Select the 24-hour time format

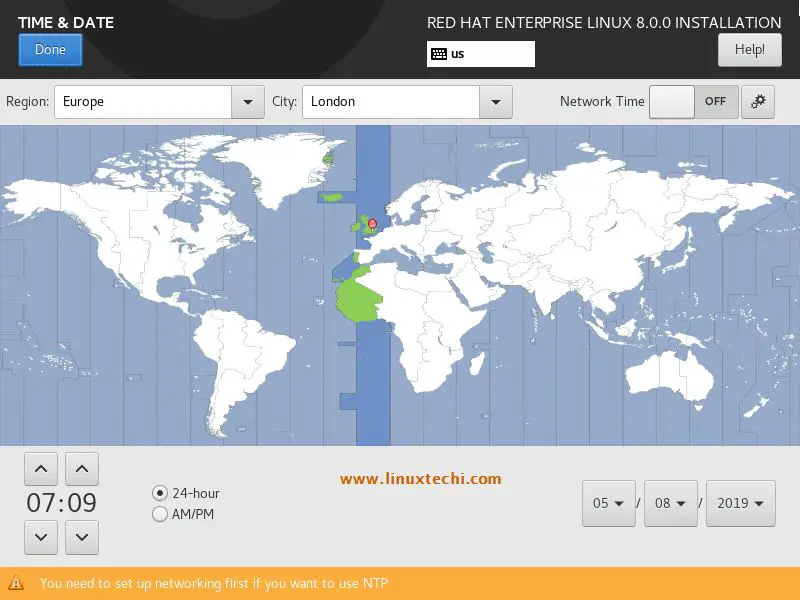(x=186, y=493)
